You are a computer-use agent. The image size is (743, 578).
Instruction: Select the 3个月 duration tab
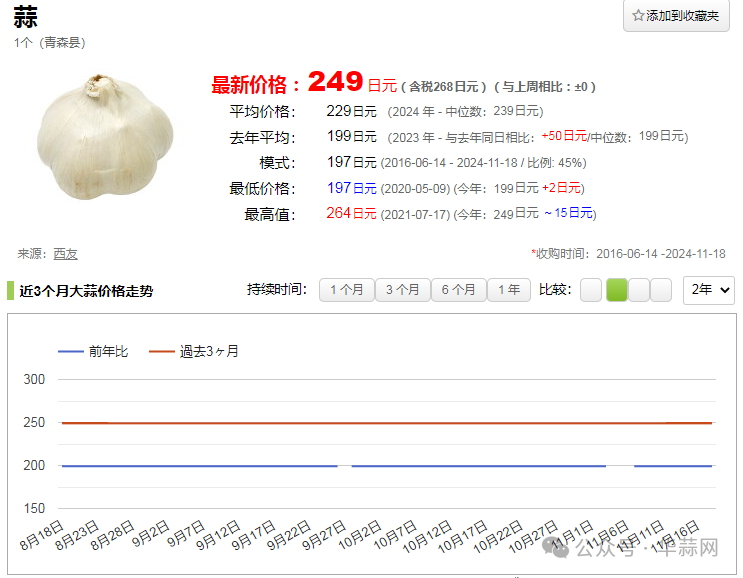pyautogui.click(x=402, y=290)
